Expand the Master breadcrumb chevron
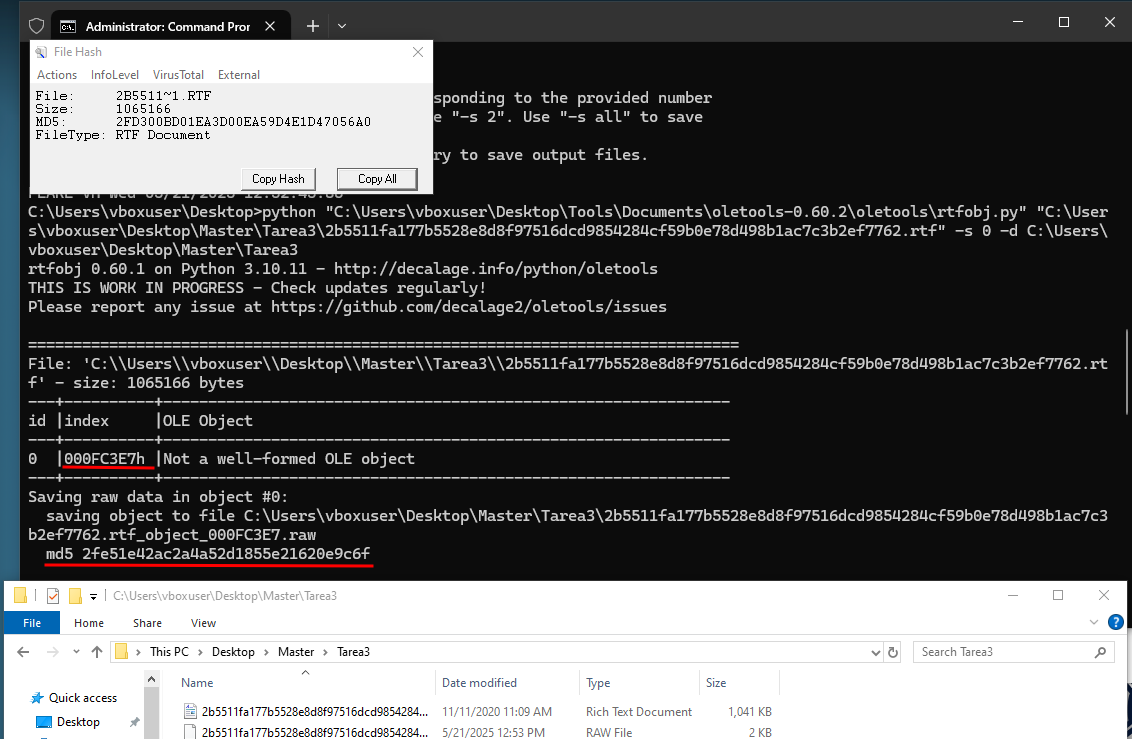This screenshot has height=739, width=1132. click(326, 652)
